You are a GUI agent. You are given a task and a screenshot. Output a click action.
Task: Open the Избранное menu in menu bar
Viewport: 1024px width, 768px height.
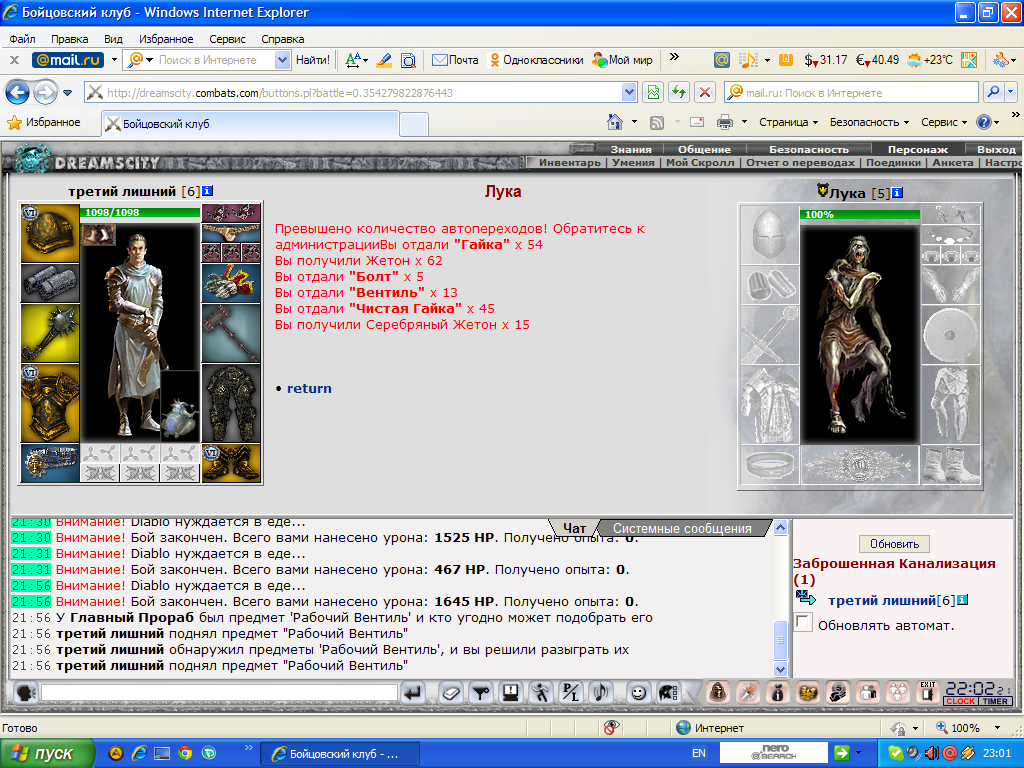point(166,39)
